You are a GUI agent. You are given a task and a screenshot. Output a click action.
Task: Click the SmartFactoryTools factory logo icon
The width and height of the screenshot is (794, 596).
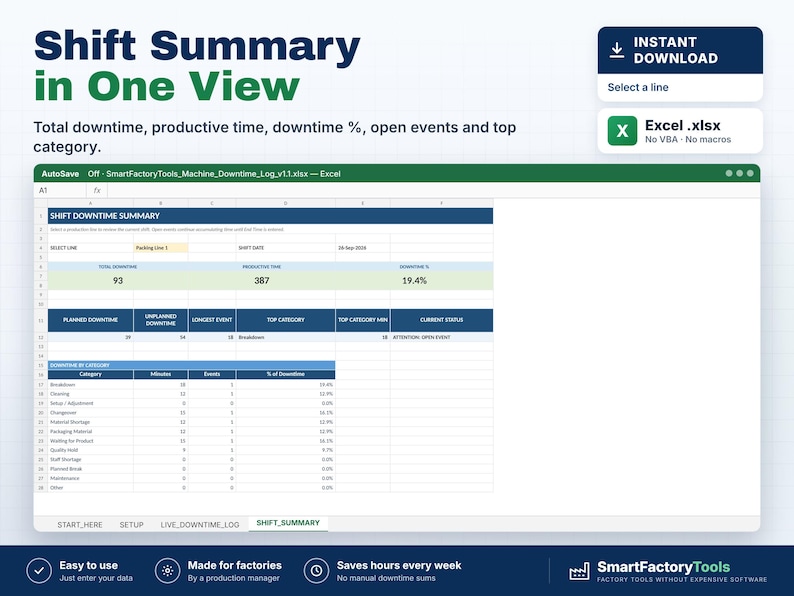click(579, 571)
